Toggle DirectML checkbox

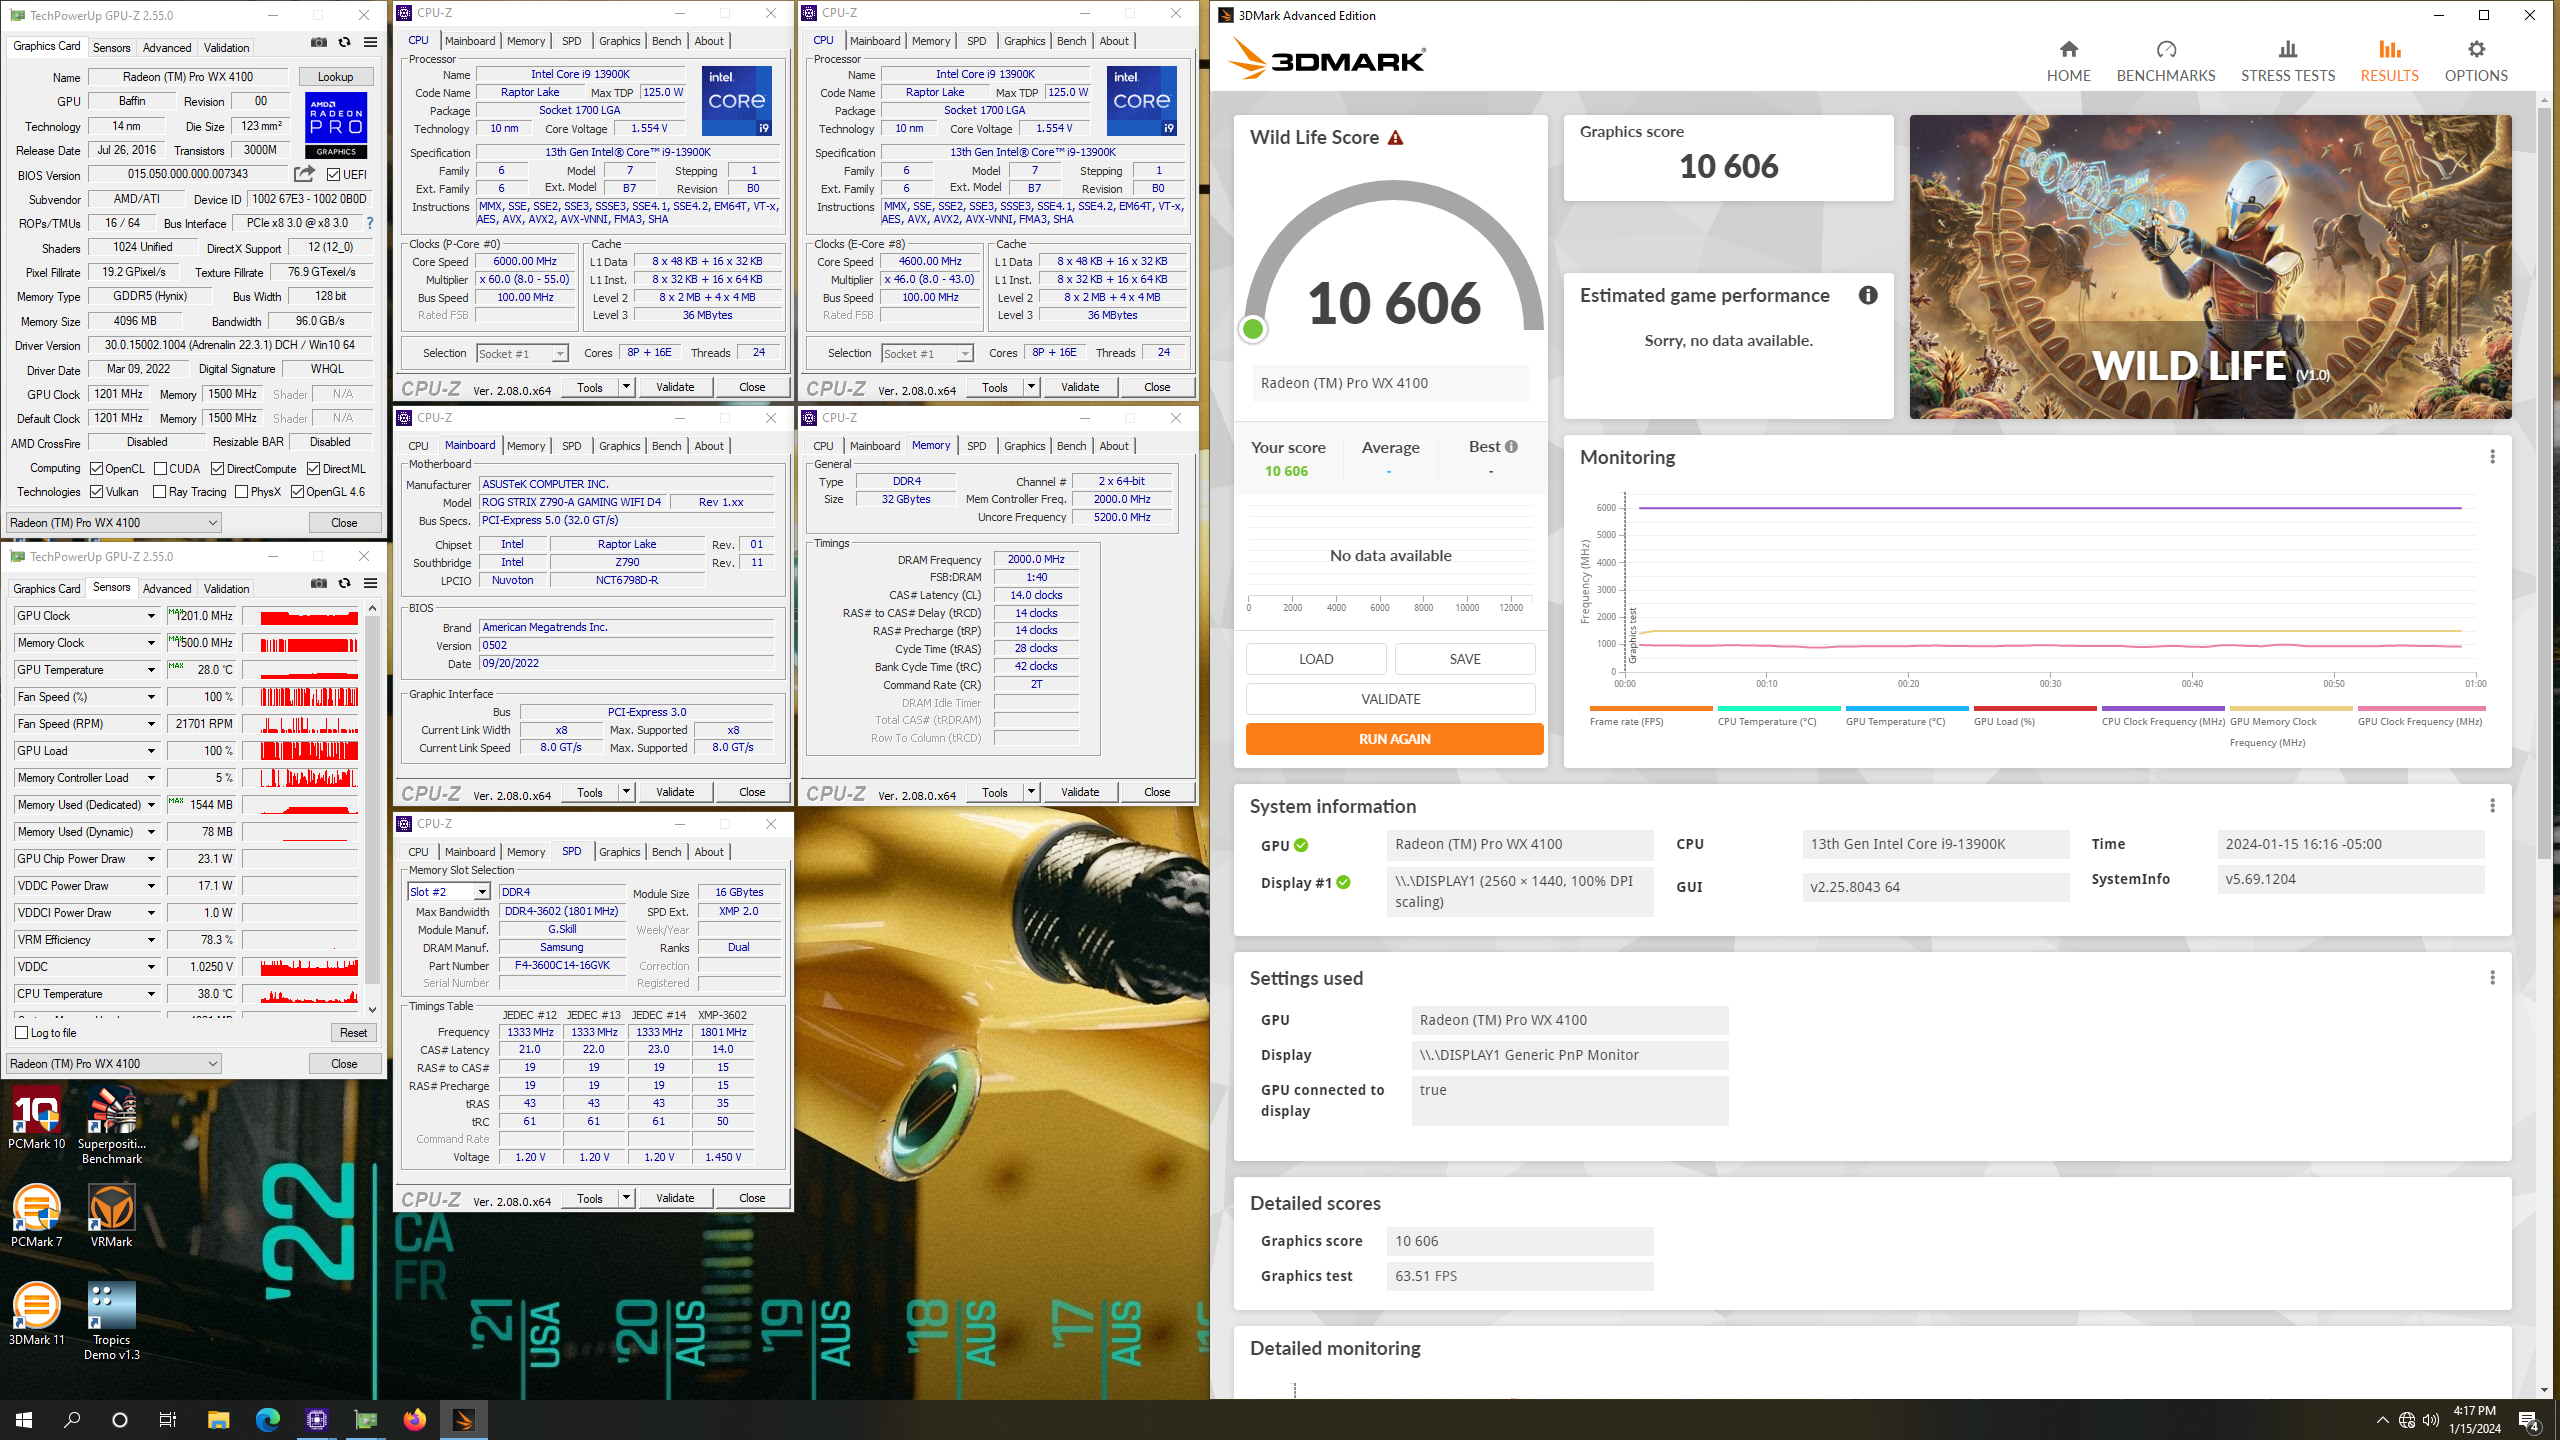coord(313,469)
